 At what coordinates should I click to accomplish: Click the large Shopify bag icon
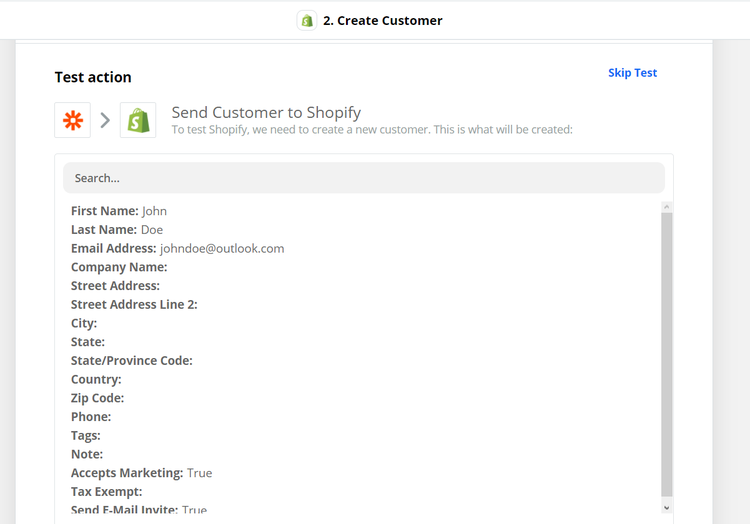tap(138, 120)
